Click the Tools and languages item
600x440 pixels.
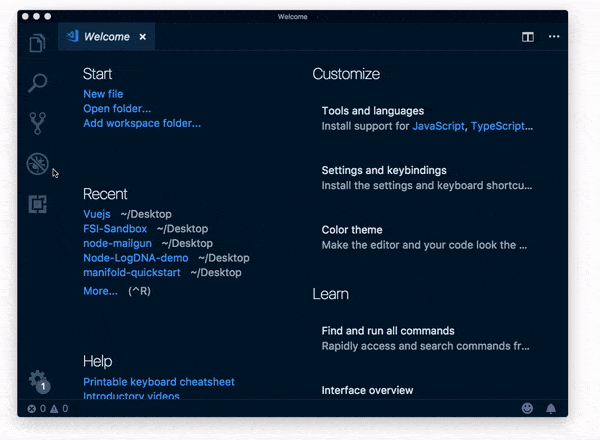click(427, 119)
